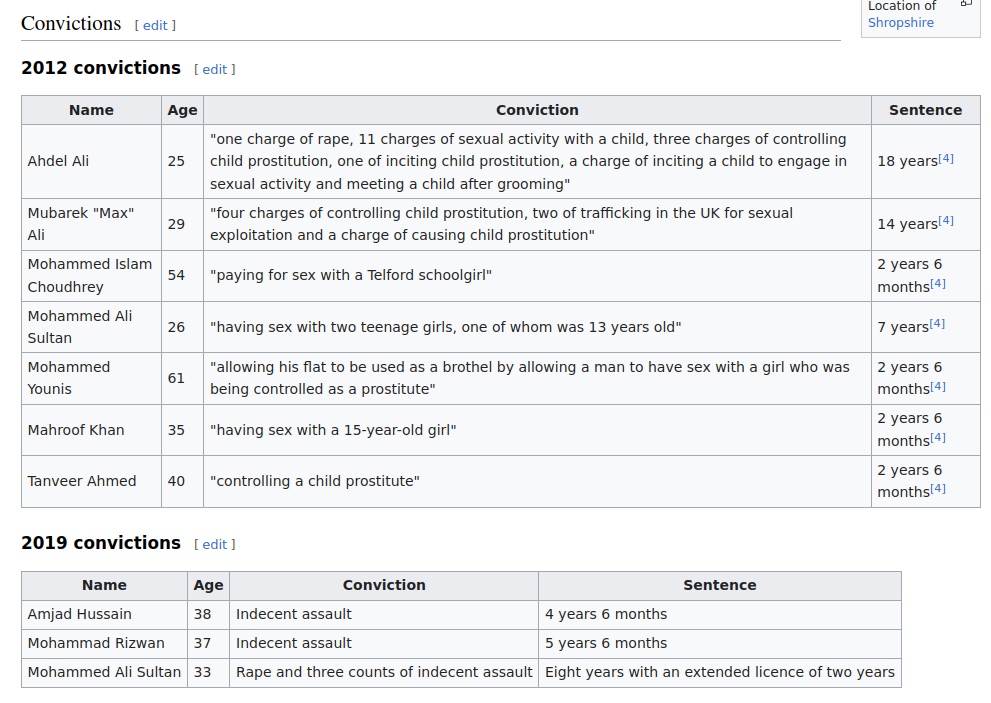Image resolution: width=991 pixels, height=703 pixels.
Task: Click age 33 in the 2019 table
Action: pos(202,673)
